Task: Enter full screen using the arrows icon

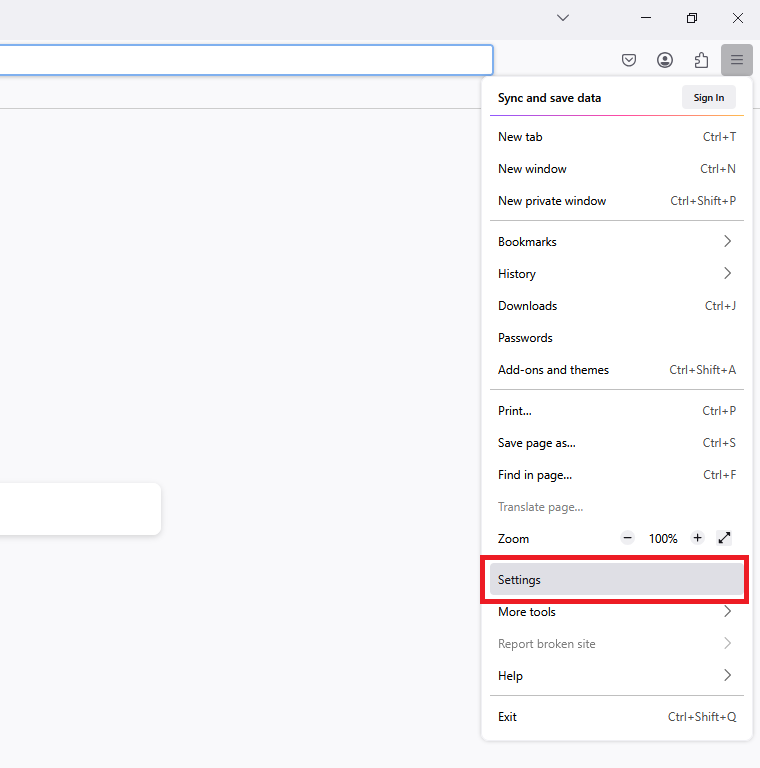Action: [x=725, y=538]
